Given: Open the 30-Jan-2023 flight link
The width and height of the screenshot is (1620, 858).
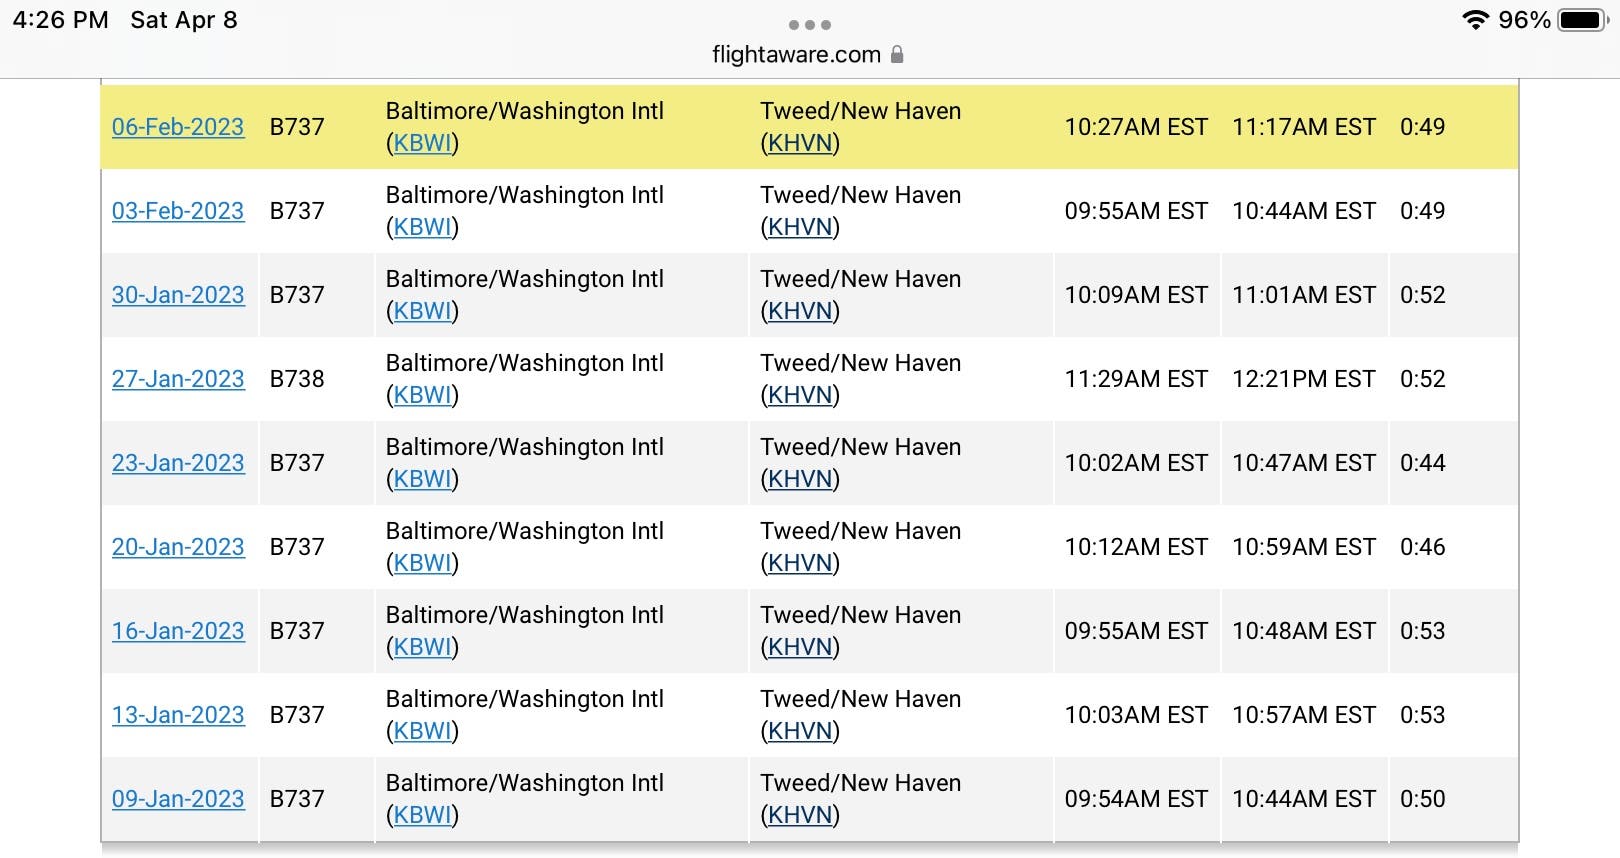Looking at the screenshot, I should point(178,295).
